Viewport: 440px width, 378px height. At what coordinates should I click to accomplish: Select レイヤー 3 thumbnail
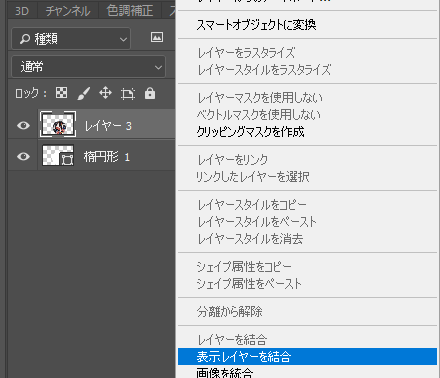(58, 124)
